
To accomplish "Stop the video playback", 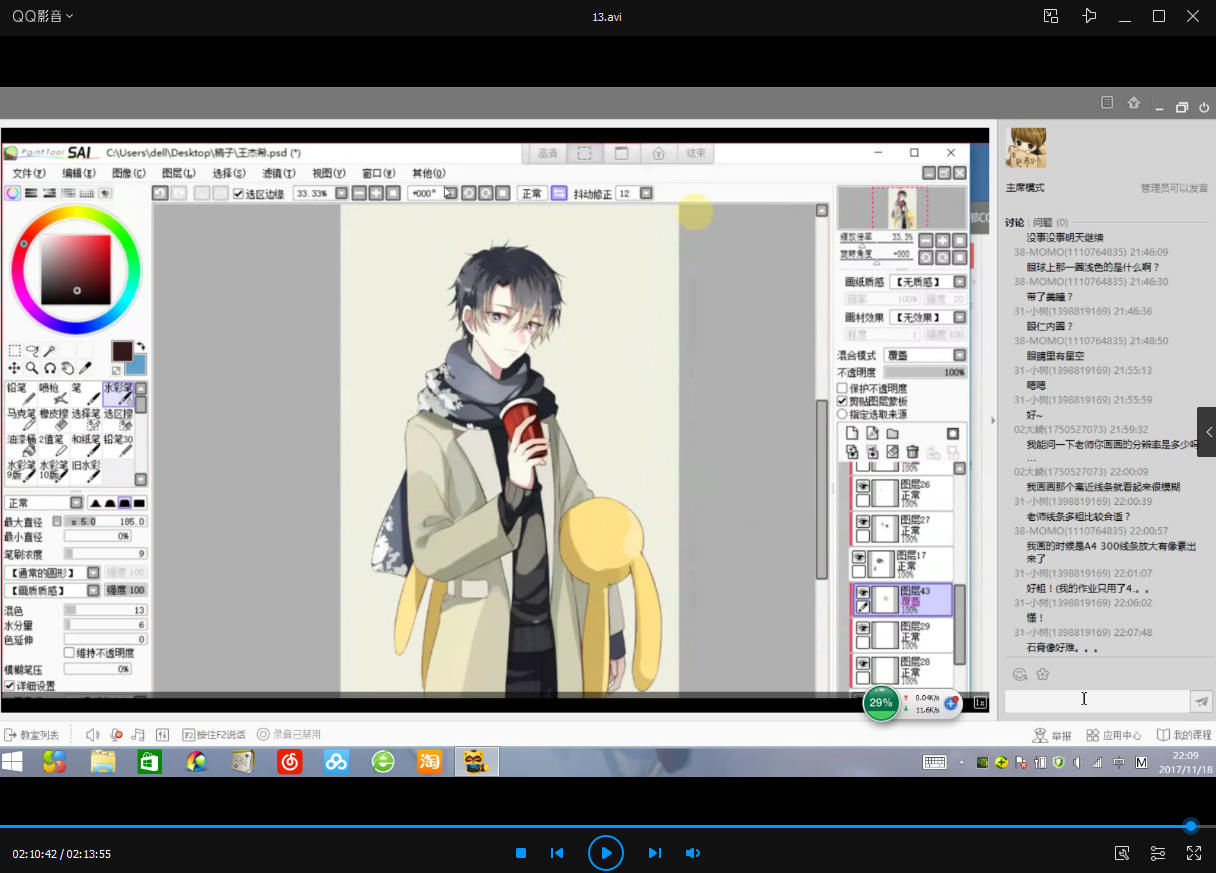I will [521, 853].
